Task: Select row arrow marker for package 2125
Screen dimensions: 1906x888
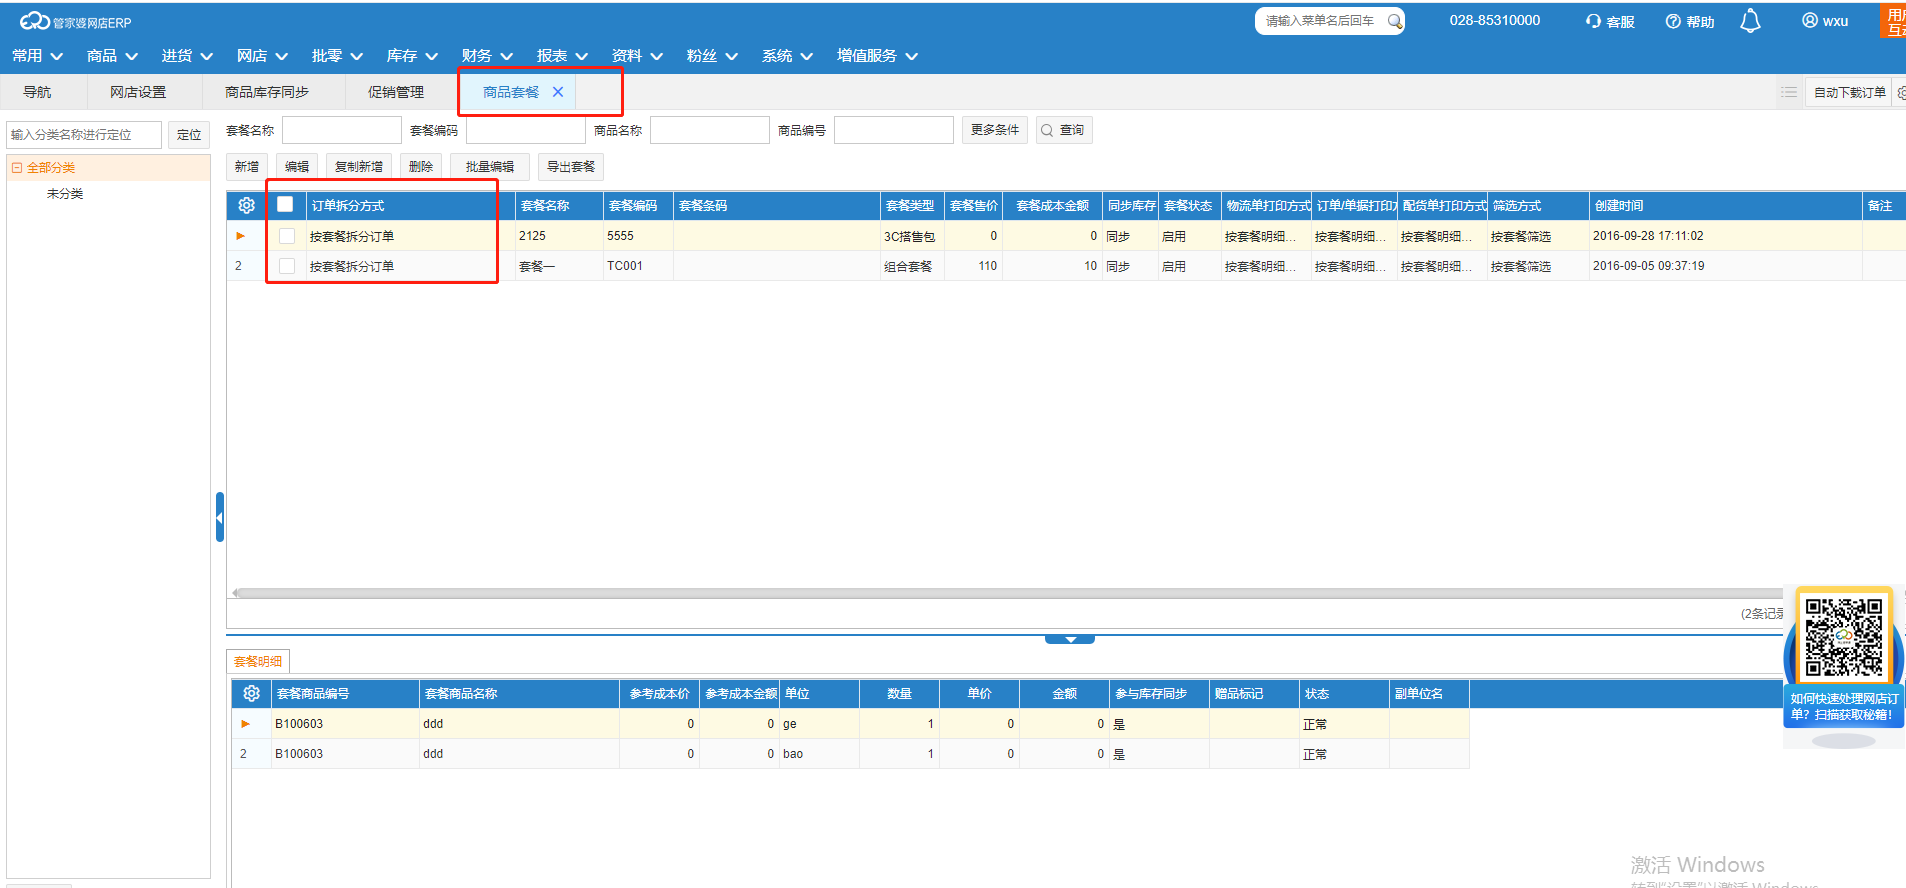Action: (x=241, y=236)
